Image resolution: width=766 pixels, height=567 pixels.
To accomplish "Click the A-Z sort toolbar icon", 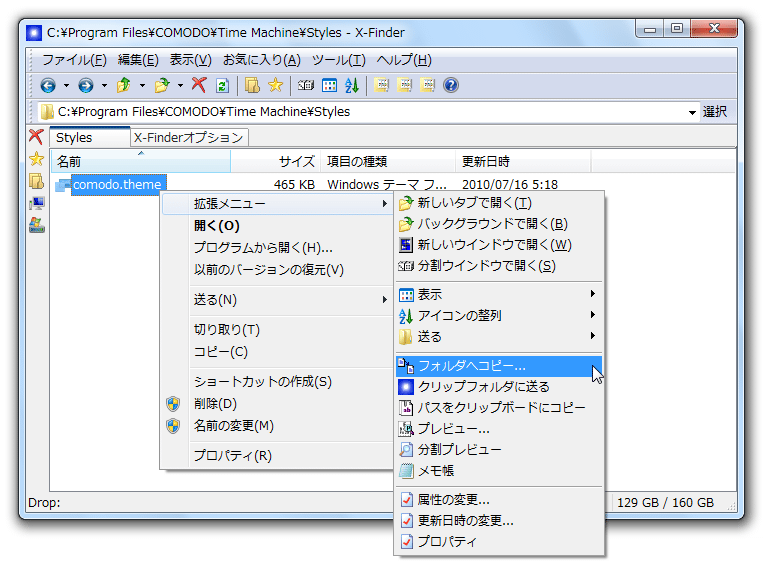I will click(352, 85).
